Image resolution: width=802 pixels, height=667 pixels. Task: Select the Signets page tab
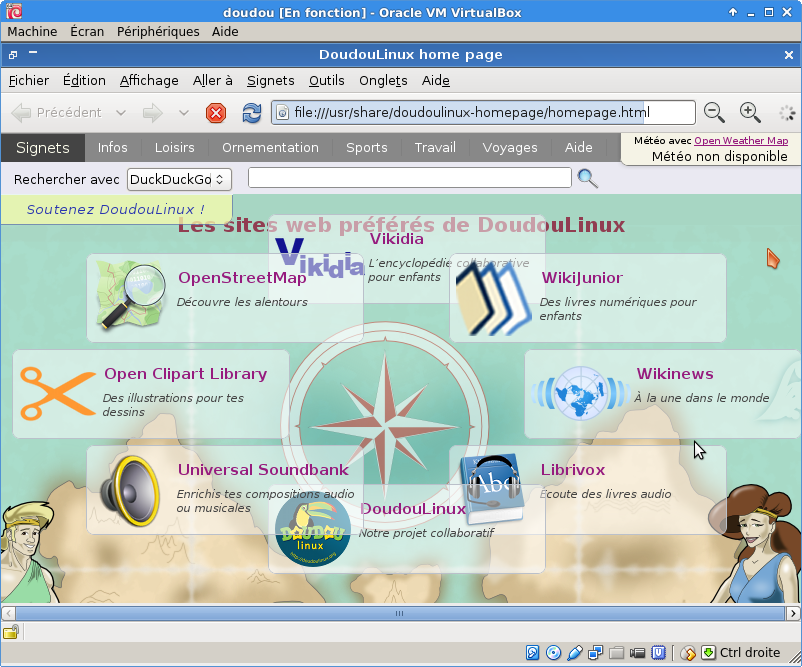(42, 148)
